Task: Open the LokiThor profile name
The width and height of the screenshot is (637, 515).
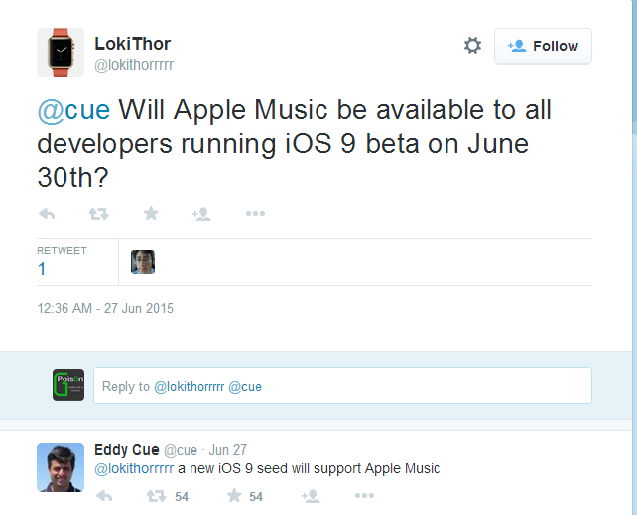Action: 132,44
